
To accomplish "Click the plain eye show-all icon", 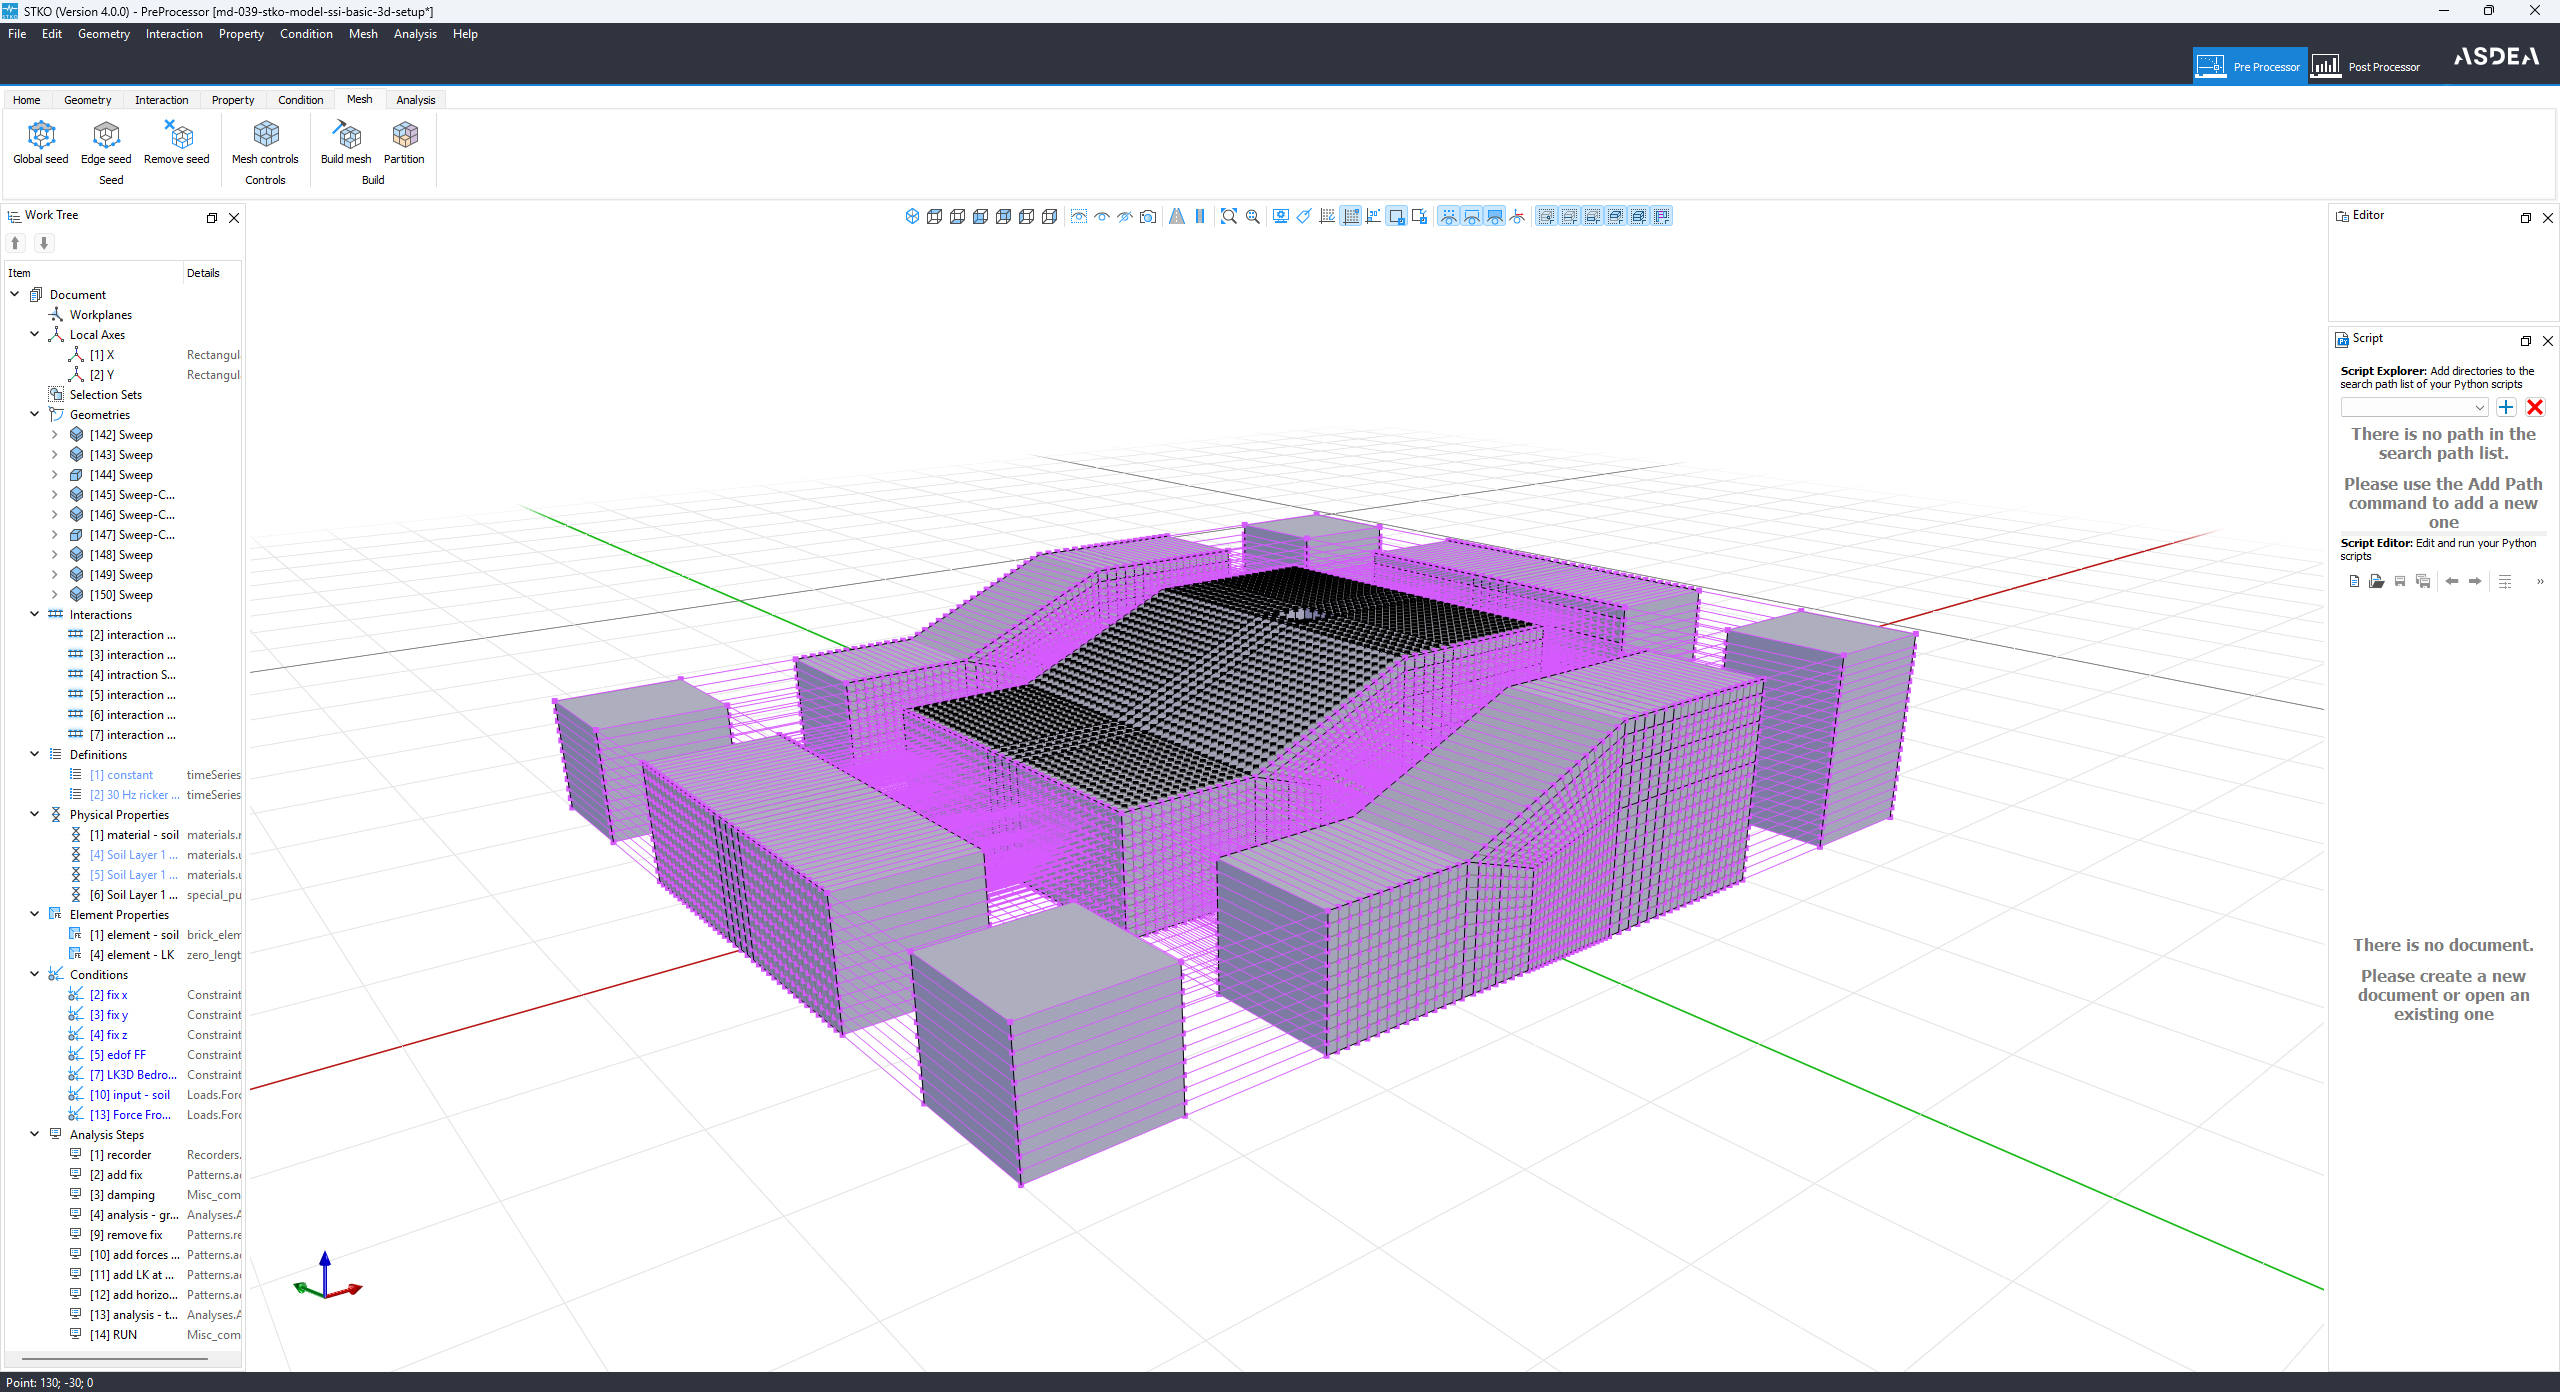I will pyautogui.click(x=1102, y=216).
